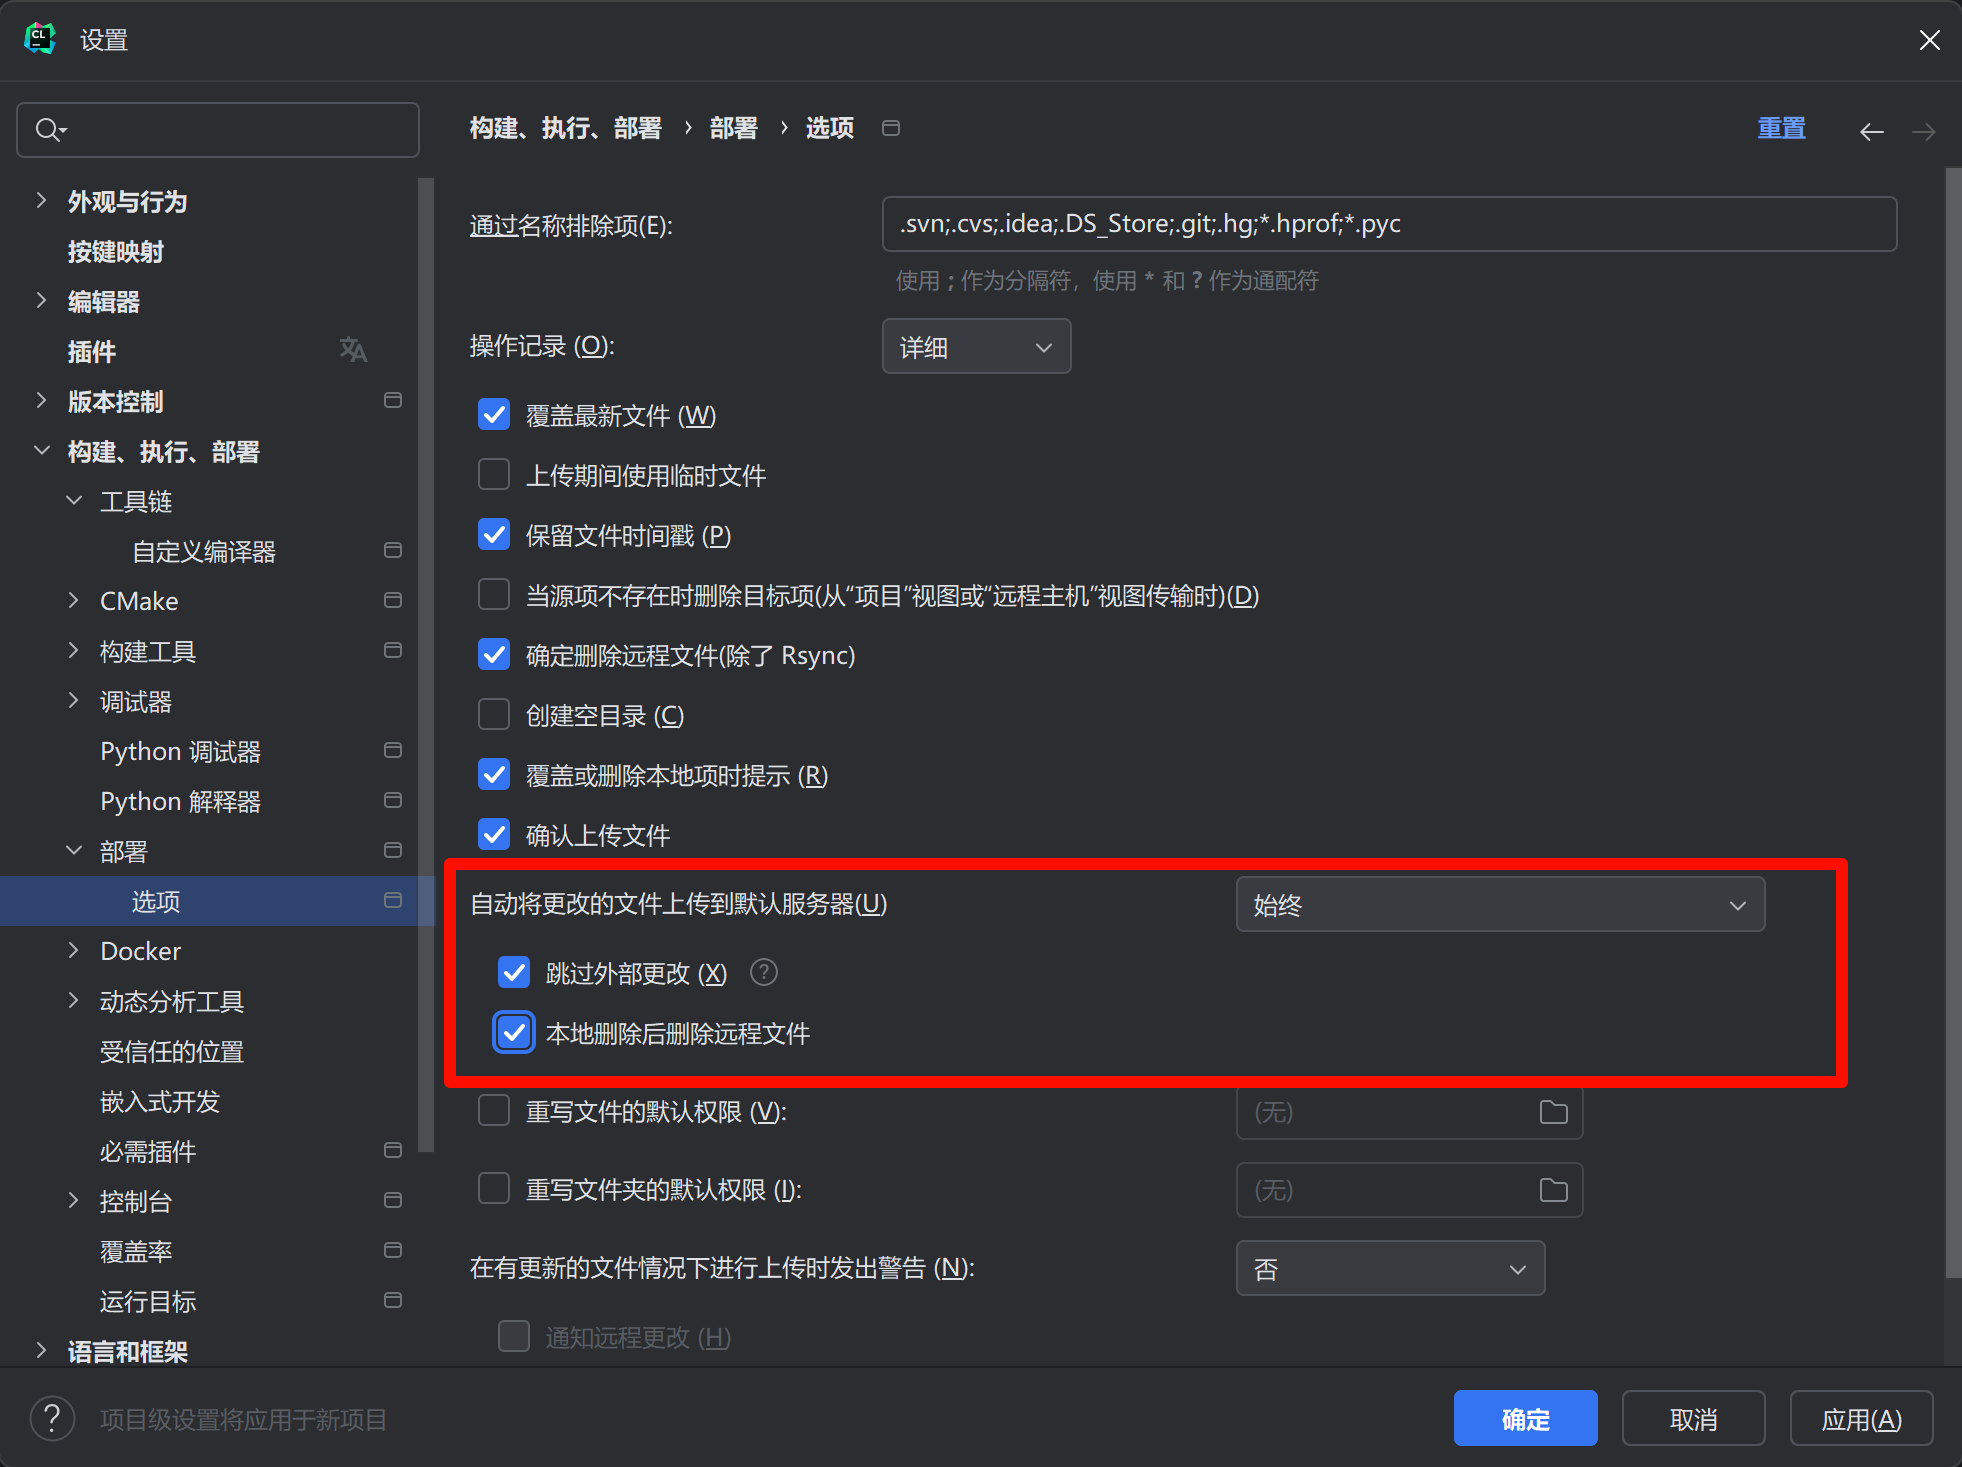Open the 始终 auto-upload dropdown

1499,905
